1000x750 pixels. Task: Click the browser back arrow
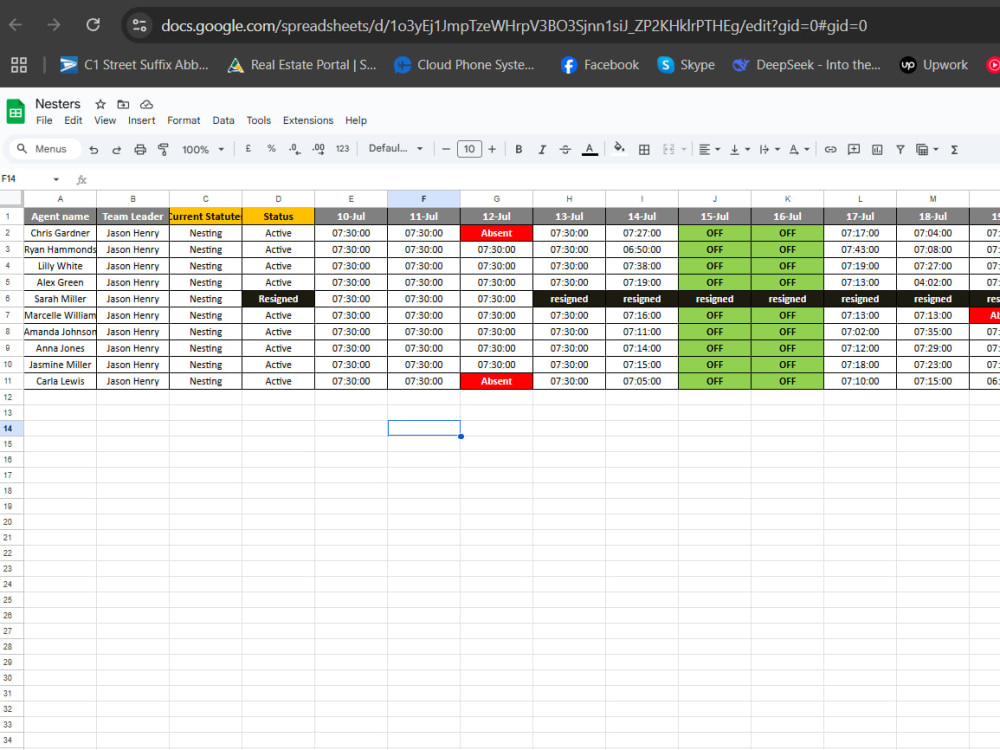coord(15,25)
